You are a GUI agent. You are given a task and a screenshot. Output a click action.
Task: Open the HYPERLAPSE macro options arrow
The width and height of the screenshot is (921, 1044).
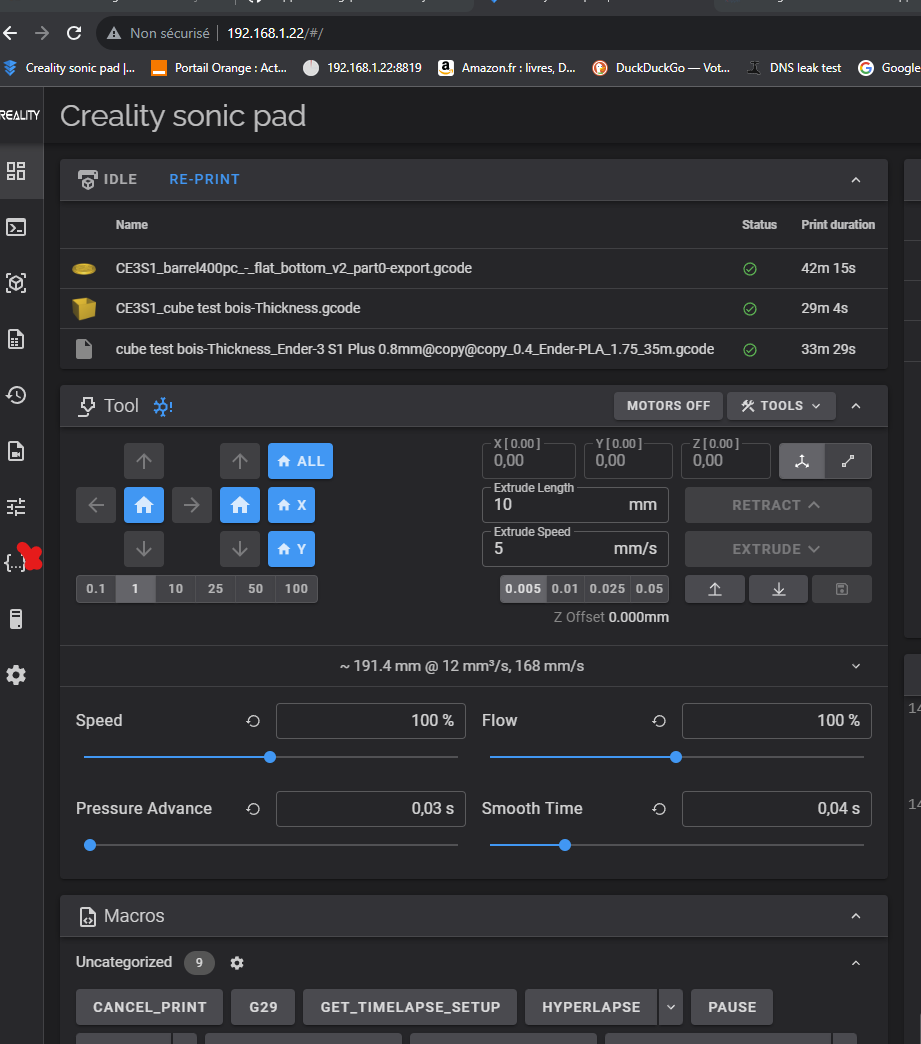671,1007
